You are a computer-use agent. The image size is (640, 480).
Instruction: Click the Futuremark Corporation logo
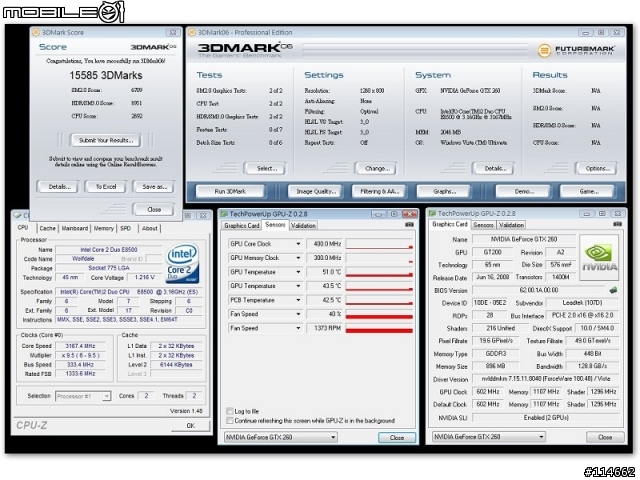pos(576,50)
